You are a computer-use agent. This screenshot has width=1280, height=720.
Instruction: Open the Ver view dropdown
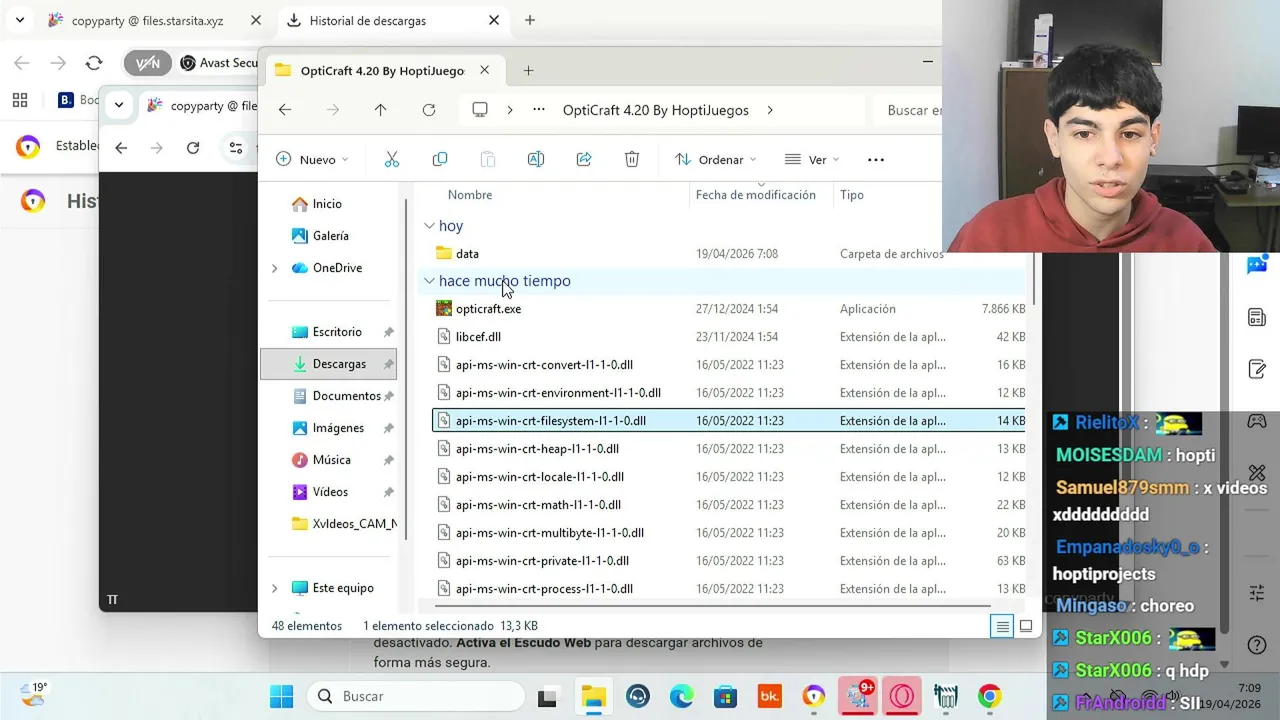812,160
